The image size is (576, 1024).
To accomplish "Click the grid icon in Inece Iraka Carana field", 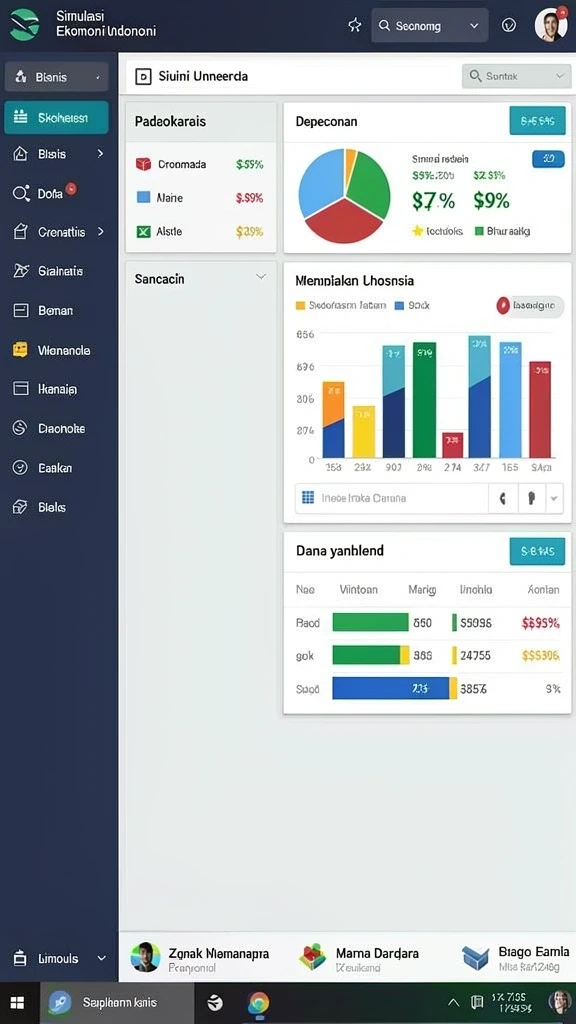I will 308,498.
